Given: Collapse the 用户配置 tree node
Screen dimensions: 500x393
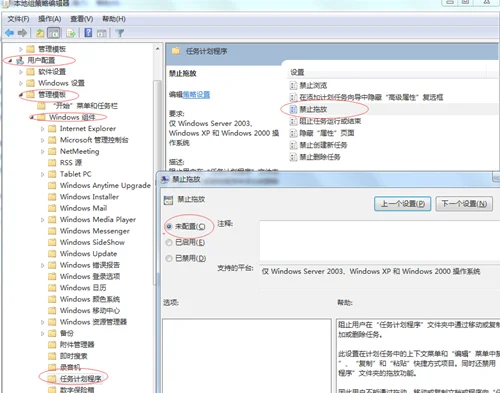Looking at the screenshot, I should [10, 61].
